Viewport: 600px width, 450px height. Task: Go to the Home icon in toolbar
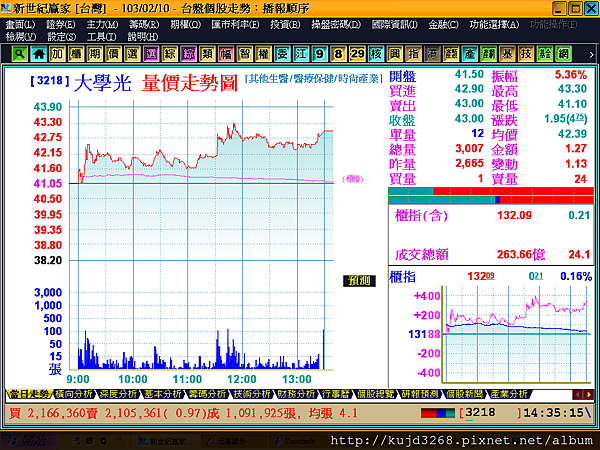click(x=38, y=54)
